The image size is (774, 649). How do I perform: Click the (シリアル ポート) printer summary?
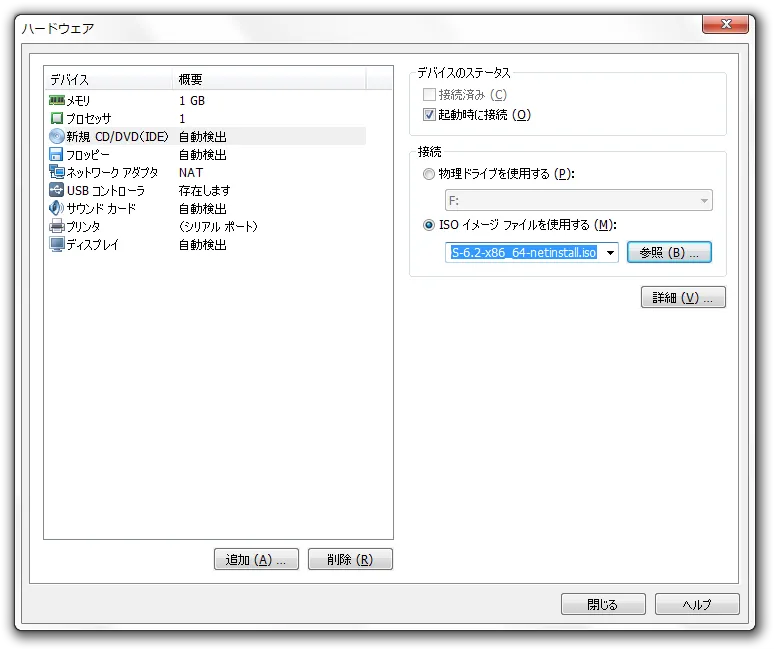point(218,227)
